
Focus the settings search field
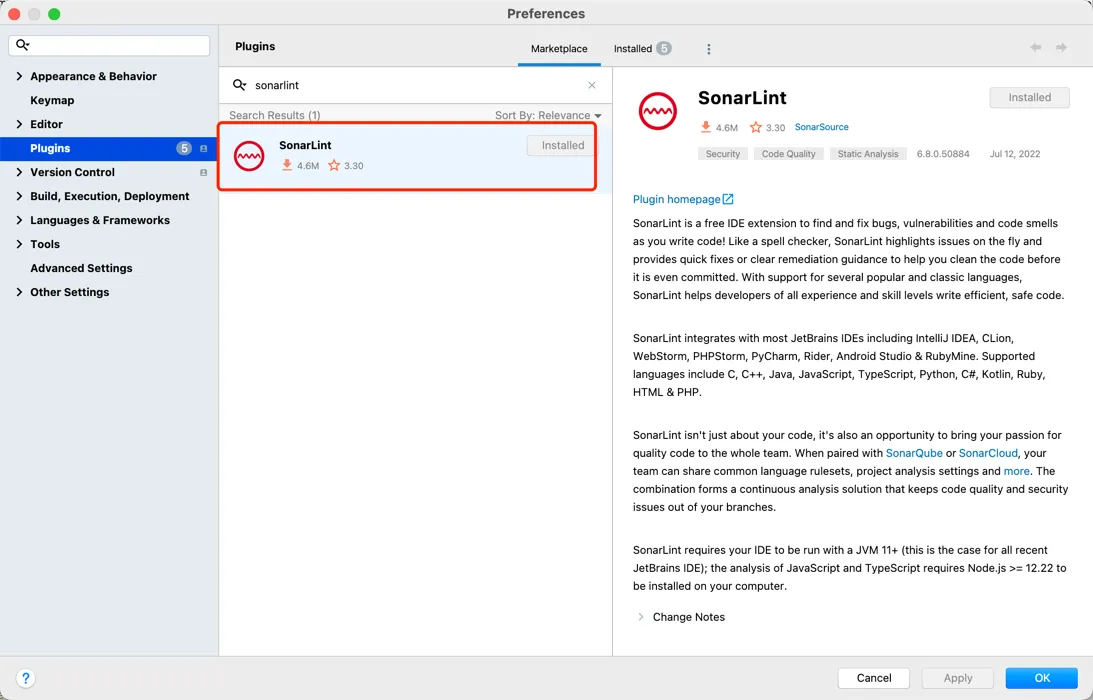coord(109,45)
